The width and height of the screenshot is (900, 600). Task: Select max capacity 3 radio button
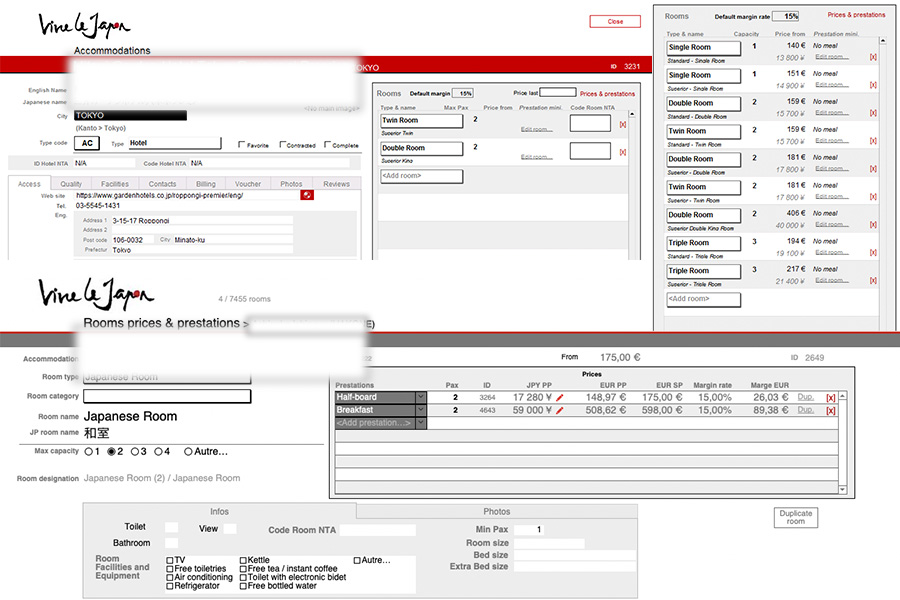pos(134,452)
